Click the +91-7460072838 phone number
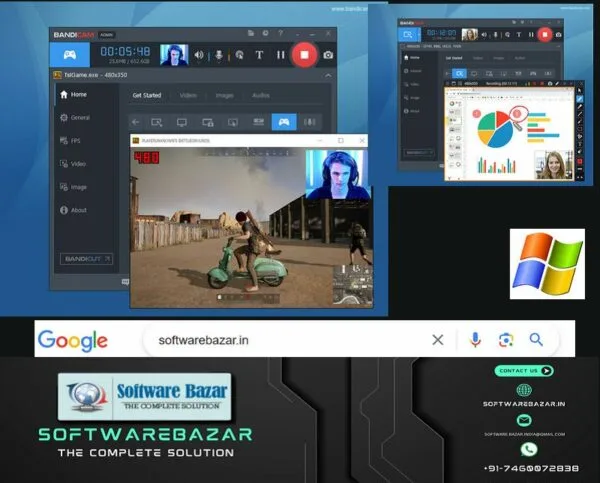The image size is (600, 483). point(531,468)
